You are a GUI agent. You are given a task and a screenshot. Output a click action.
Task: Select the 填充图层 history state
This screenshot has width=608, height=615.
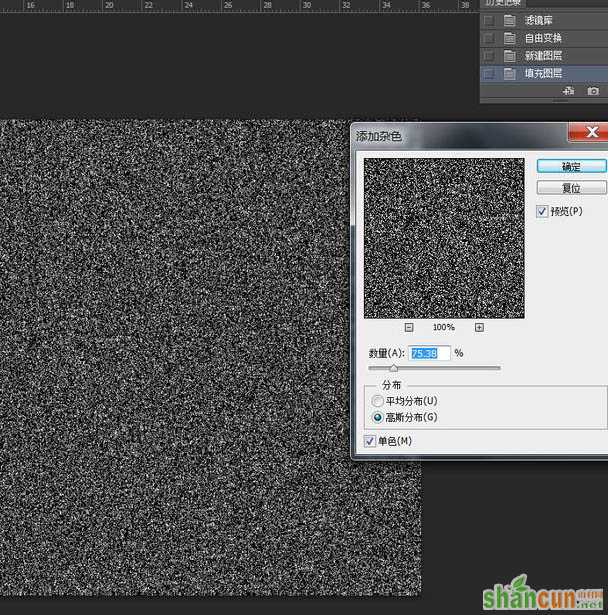point(544,73)
